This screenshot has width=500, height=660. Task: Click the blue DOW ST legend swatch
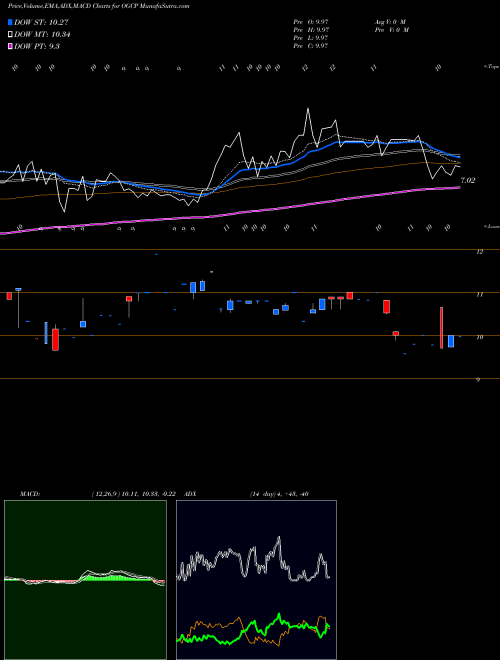[x=11, y=22]
